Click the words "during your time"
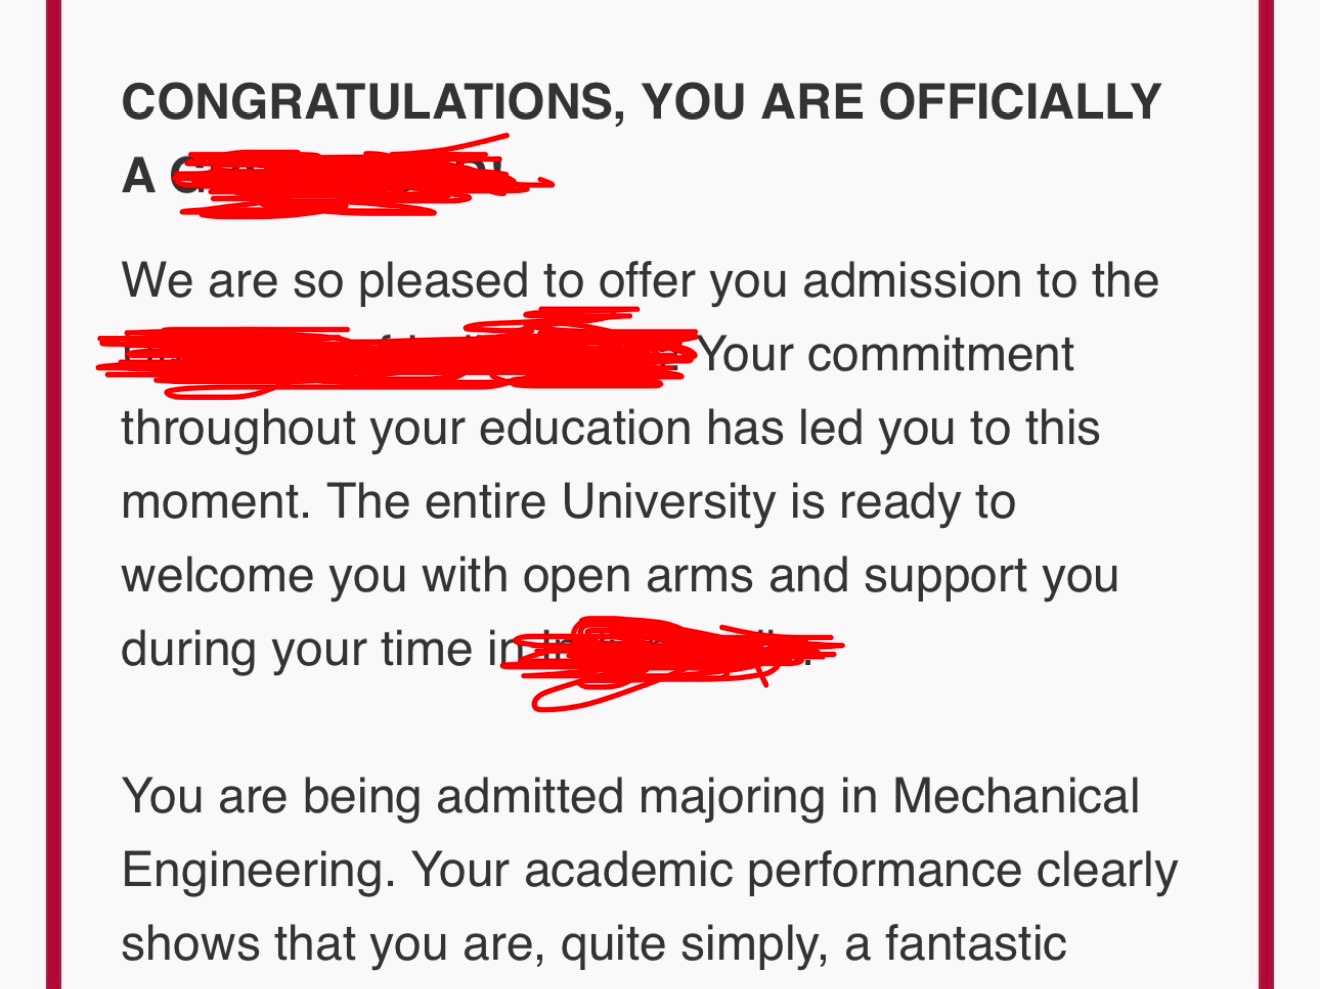The height and width of the screenshot is (989, 1320). (x=296, y=650)
